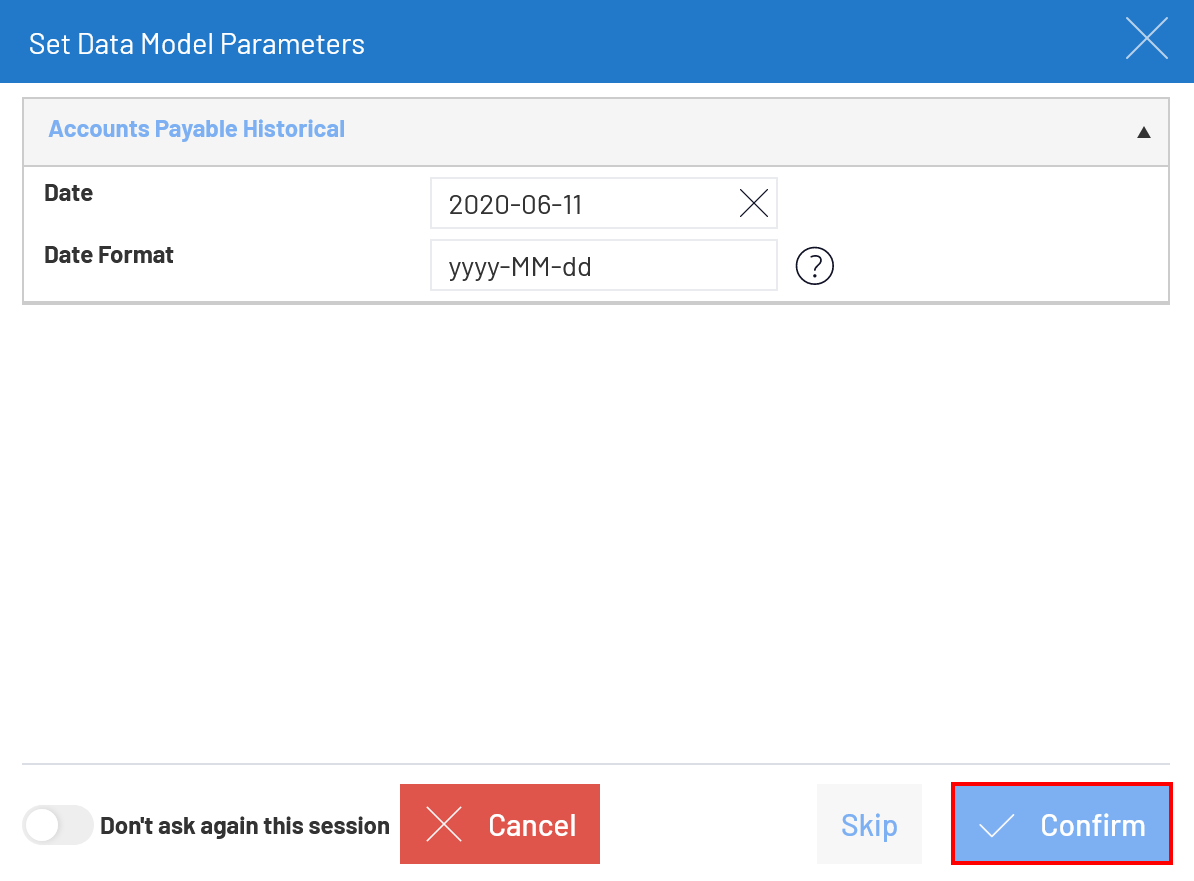Click the Set Data Model Parameters title text

[196, 44]
